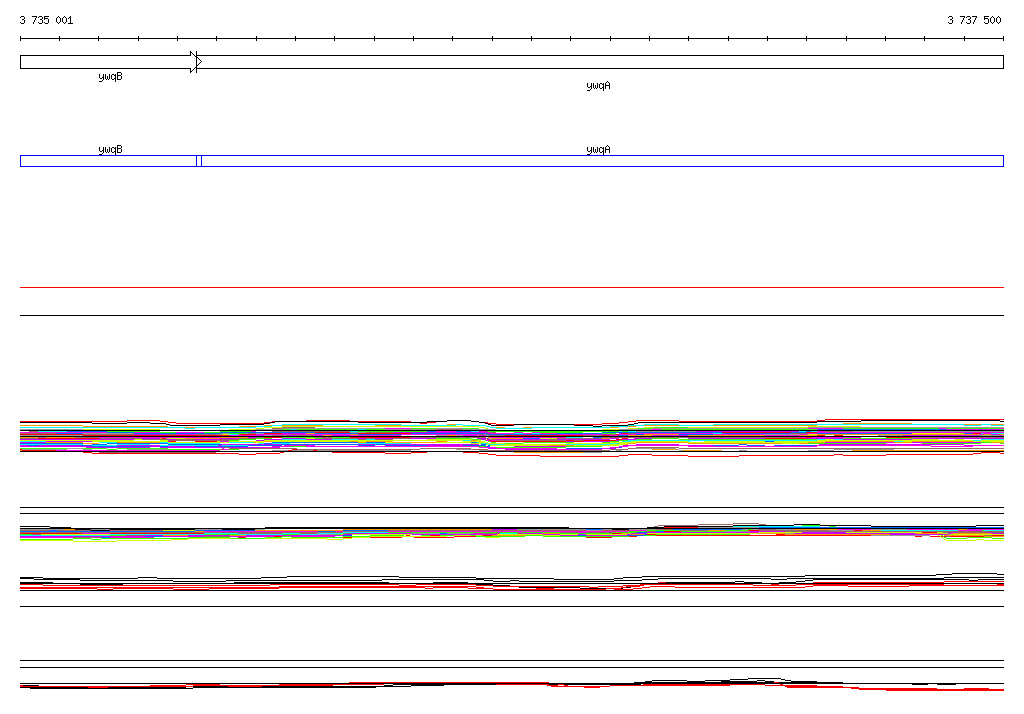
Task: Select the thin red horizontal threshold line
Action: point(512,287)
